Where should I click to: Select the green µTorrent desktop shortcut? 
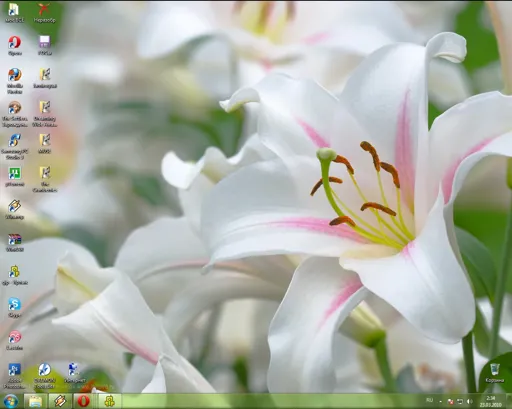[x=14, y=177]
